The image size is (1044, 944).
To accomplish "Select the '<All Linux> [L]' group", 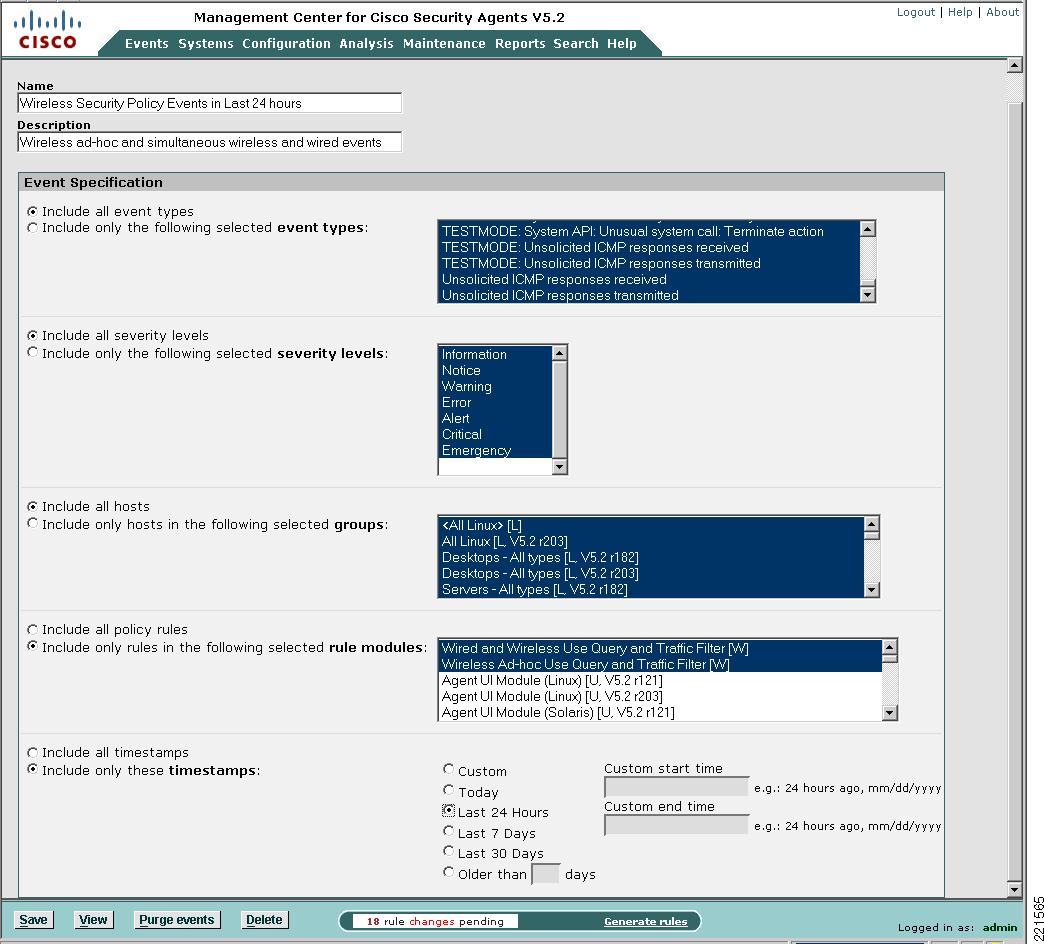I will point(651,525).
